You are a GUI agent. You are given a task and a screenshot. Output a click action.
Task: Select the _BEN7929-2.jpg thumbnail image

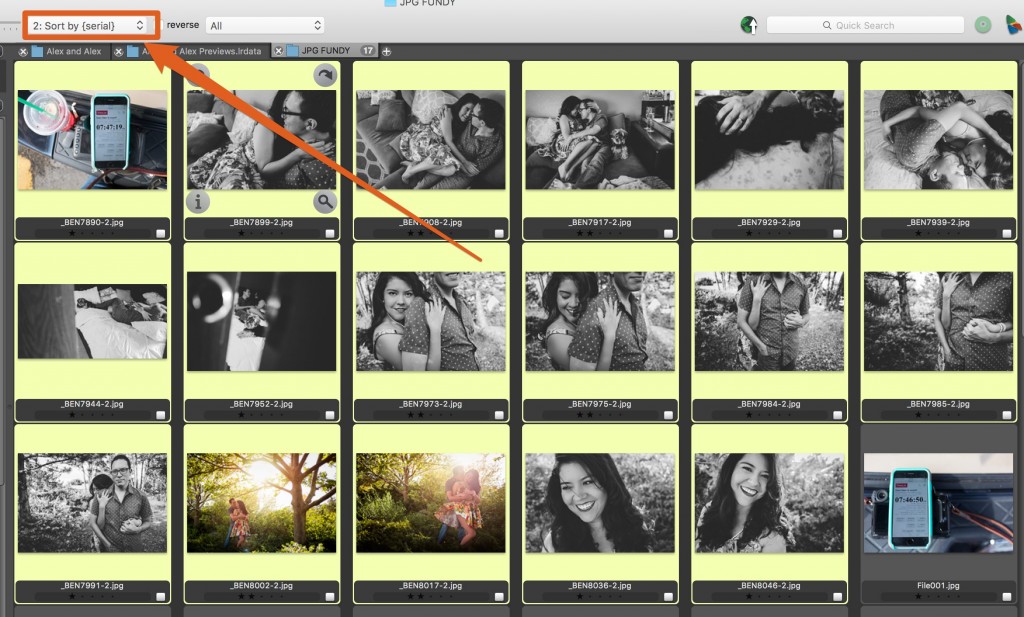point(769,140)
